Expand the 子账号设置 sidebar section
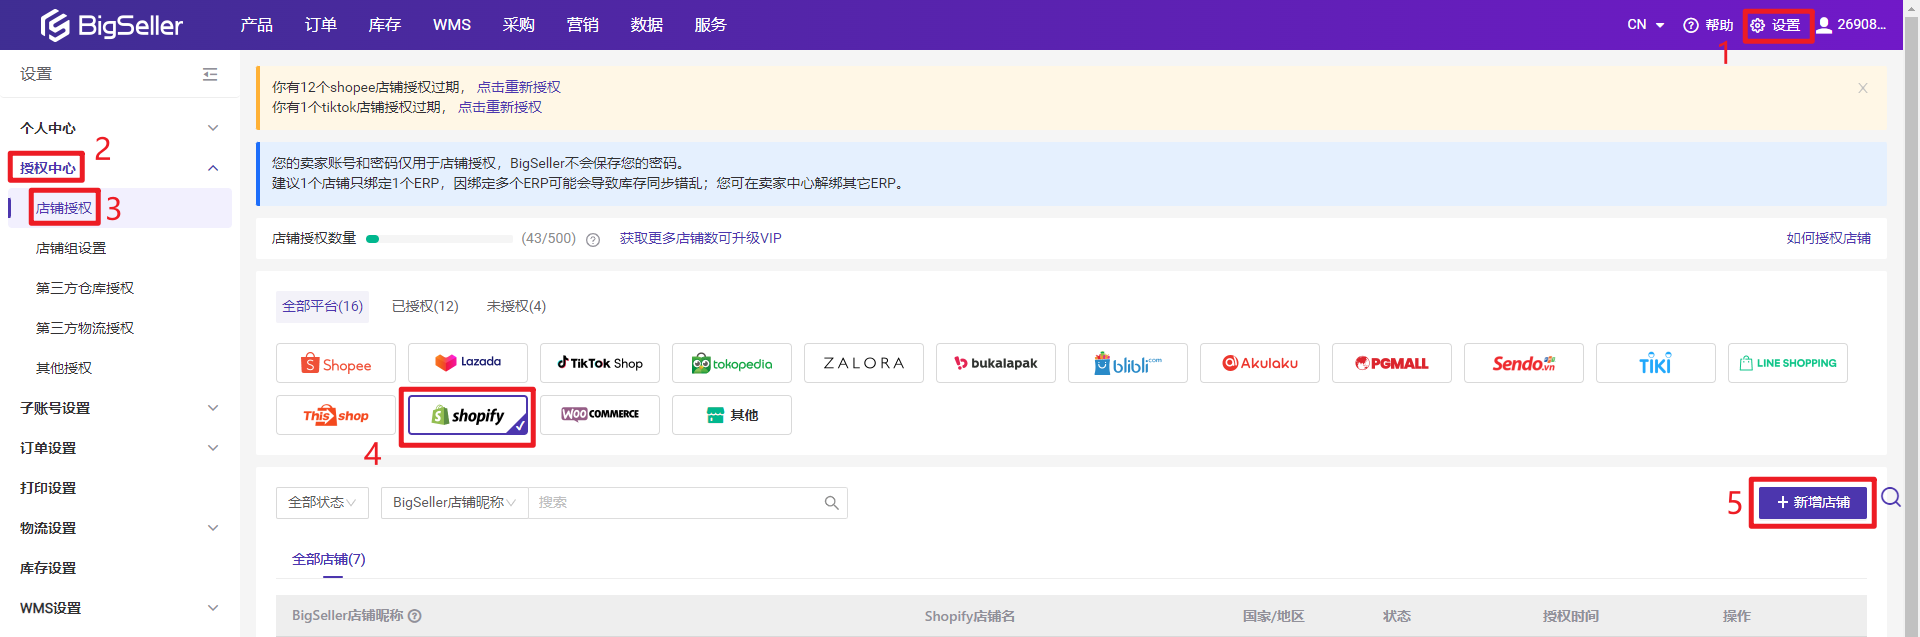Viewport: 1920px width, 637px height. (120, 408)
